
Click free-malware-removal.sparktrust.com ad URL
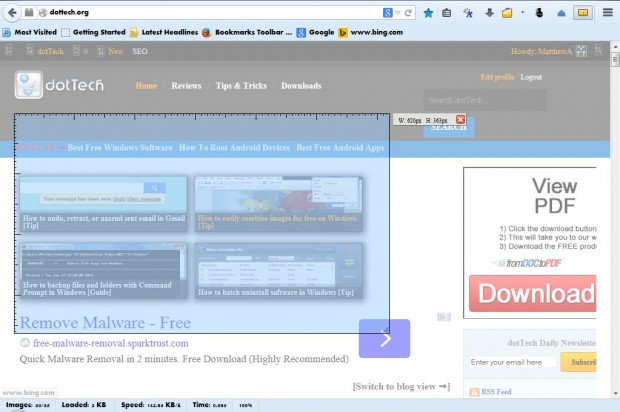(111, 343)
